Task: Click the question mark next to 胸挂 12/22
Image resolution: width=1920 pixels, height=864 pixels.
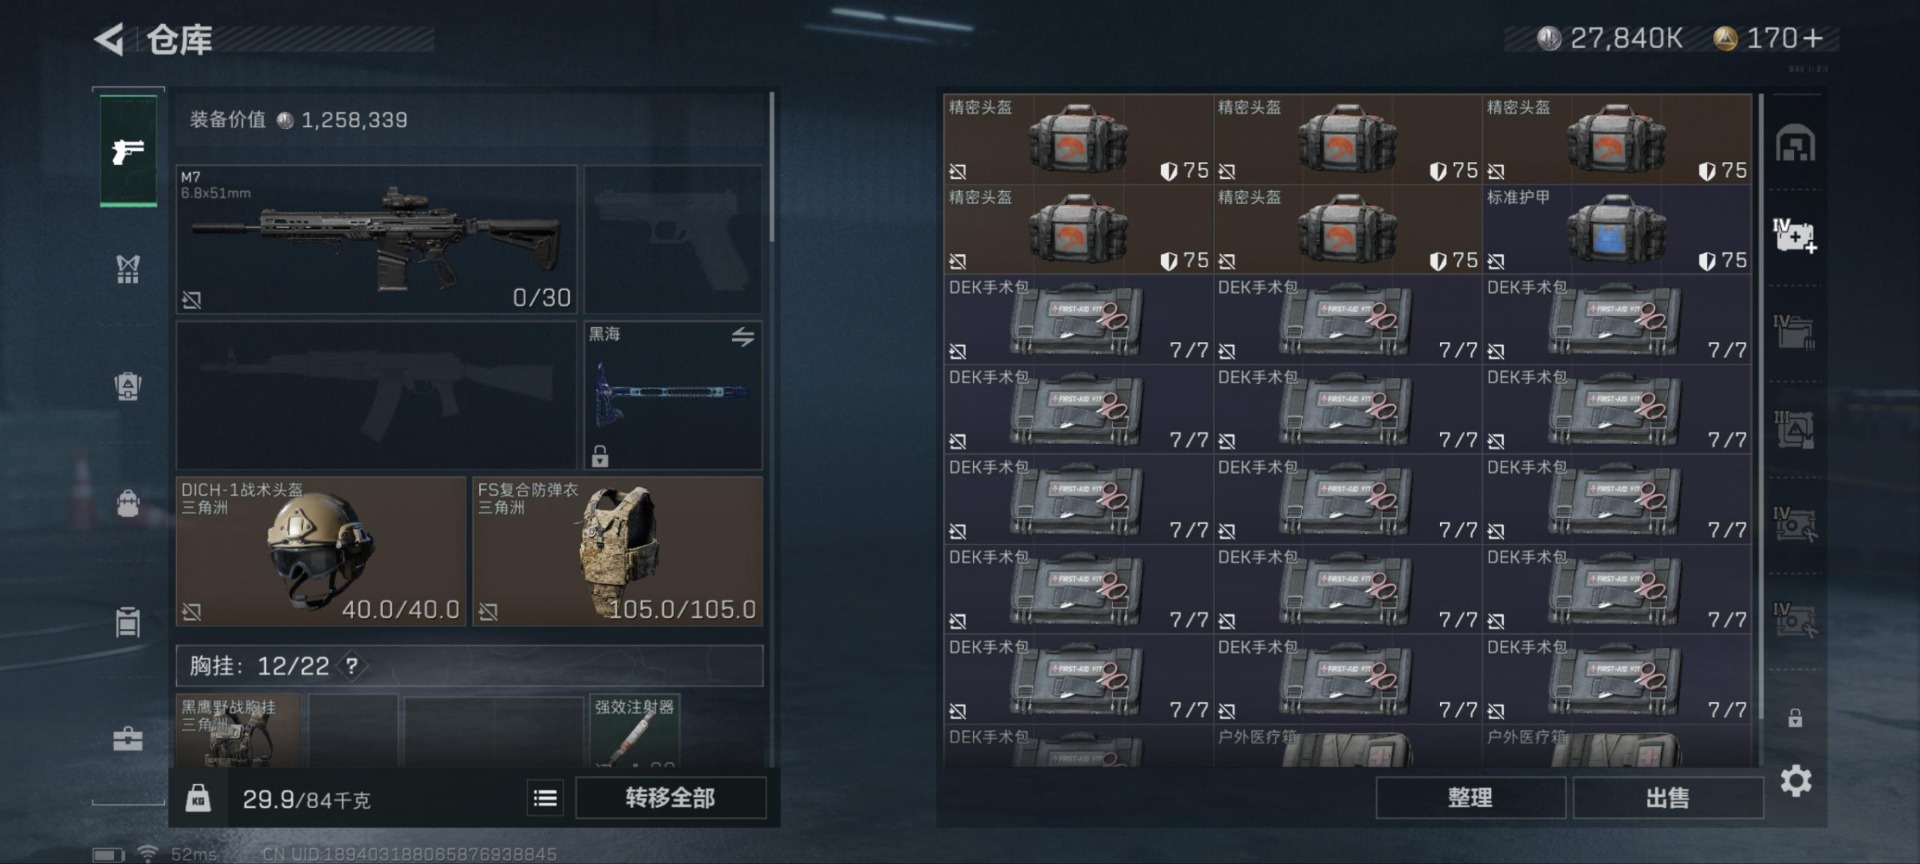Action: tap(352, 665)
